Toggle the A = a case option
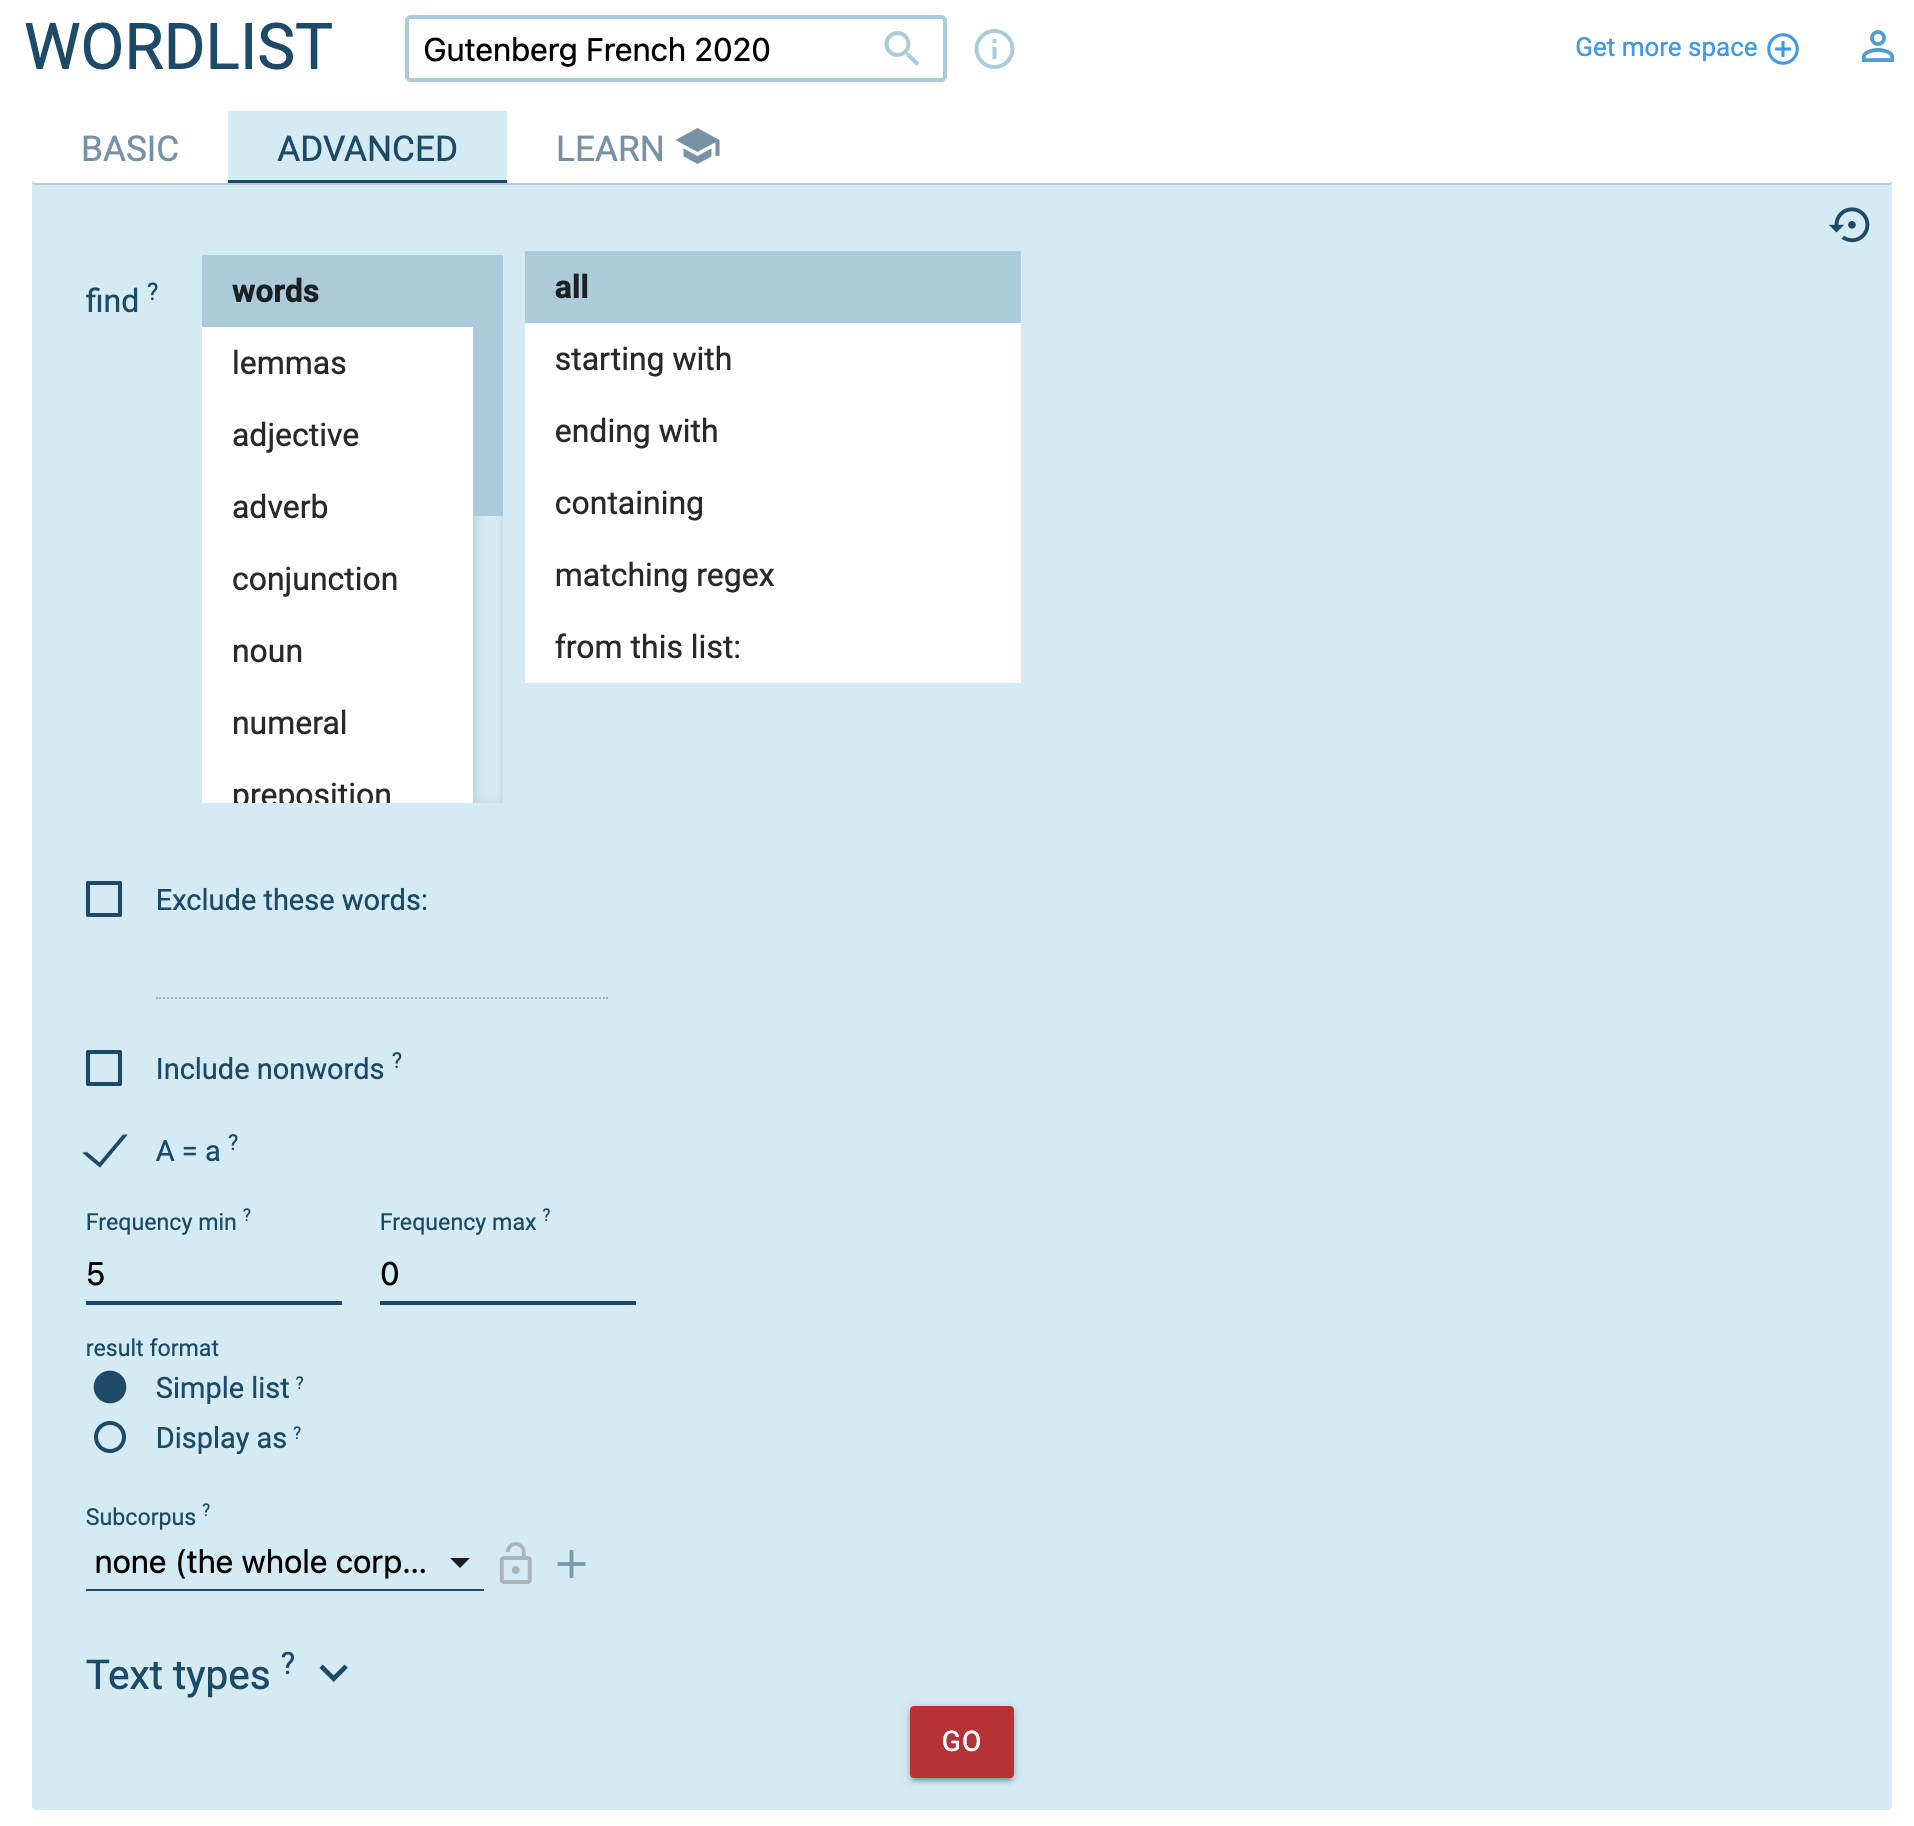1914x1826 pixels. tap(105, 1150)
